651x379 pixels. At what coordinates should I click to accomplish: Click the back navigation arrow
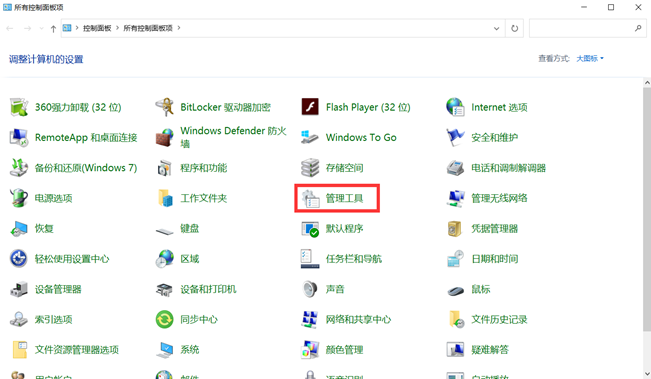(x=10, y=28)
